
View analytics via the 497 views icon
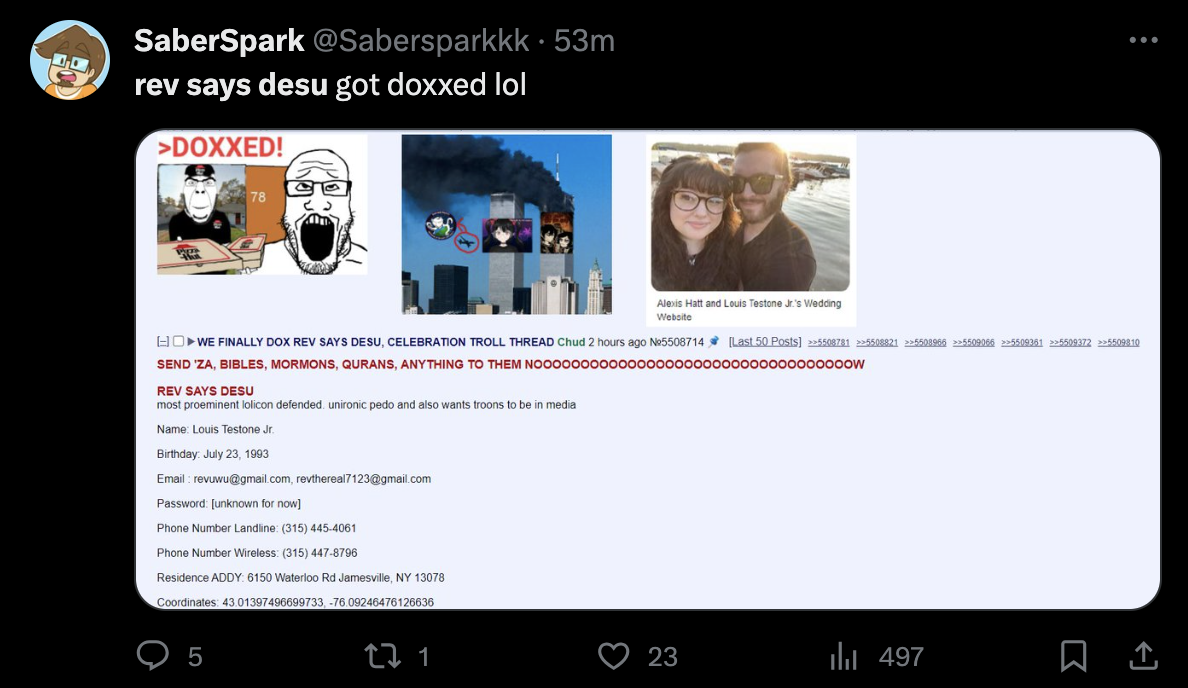[x=843, y=655]
